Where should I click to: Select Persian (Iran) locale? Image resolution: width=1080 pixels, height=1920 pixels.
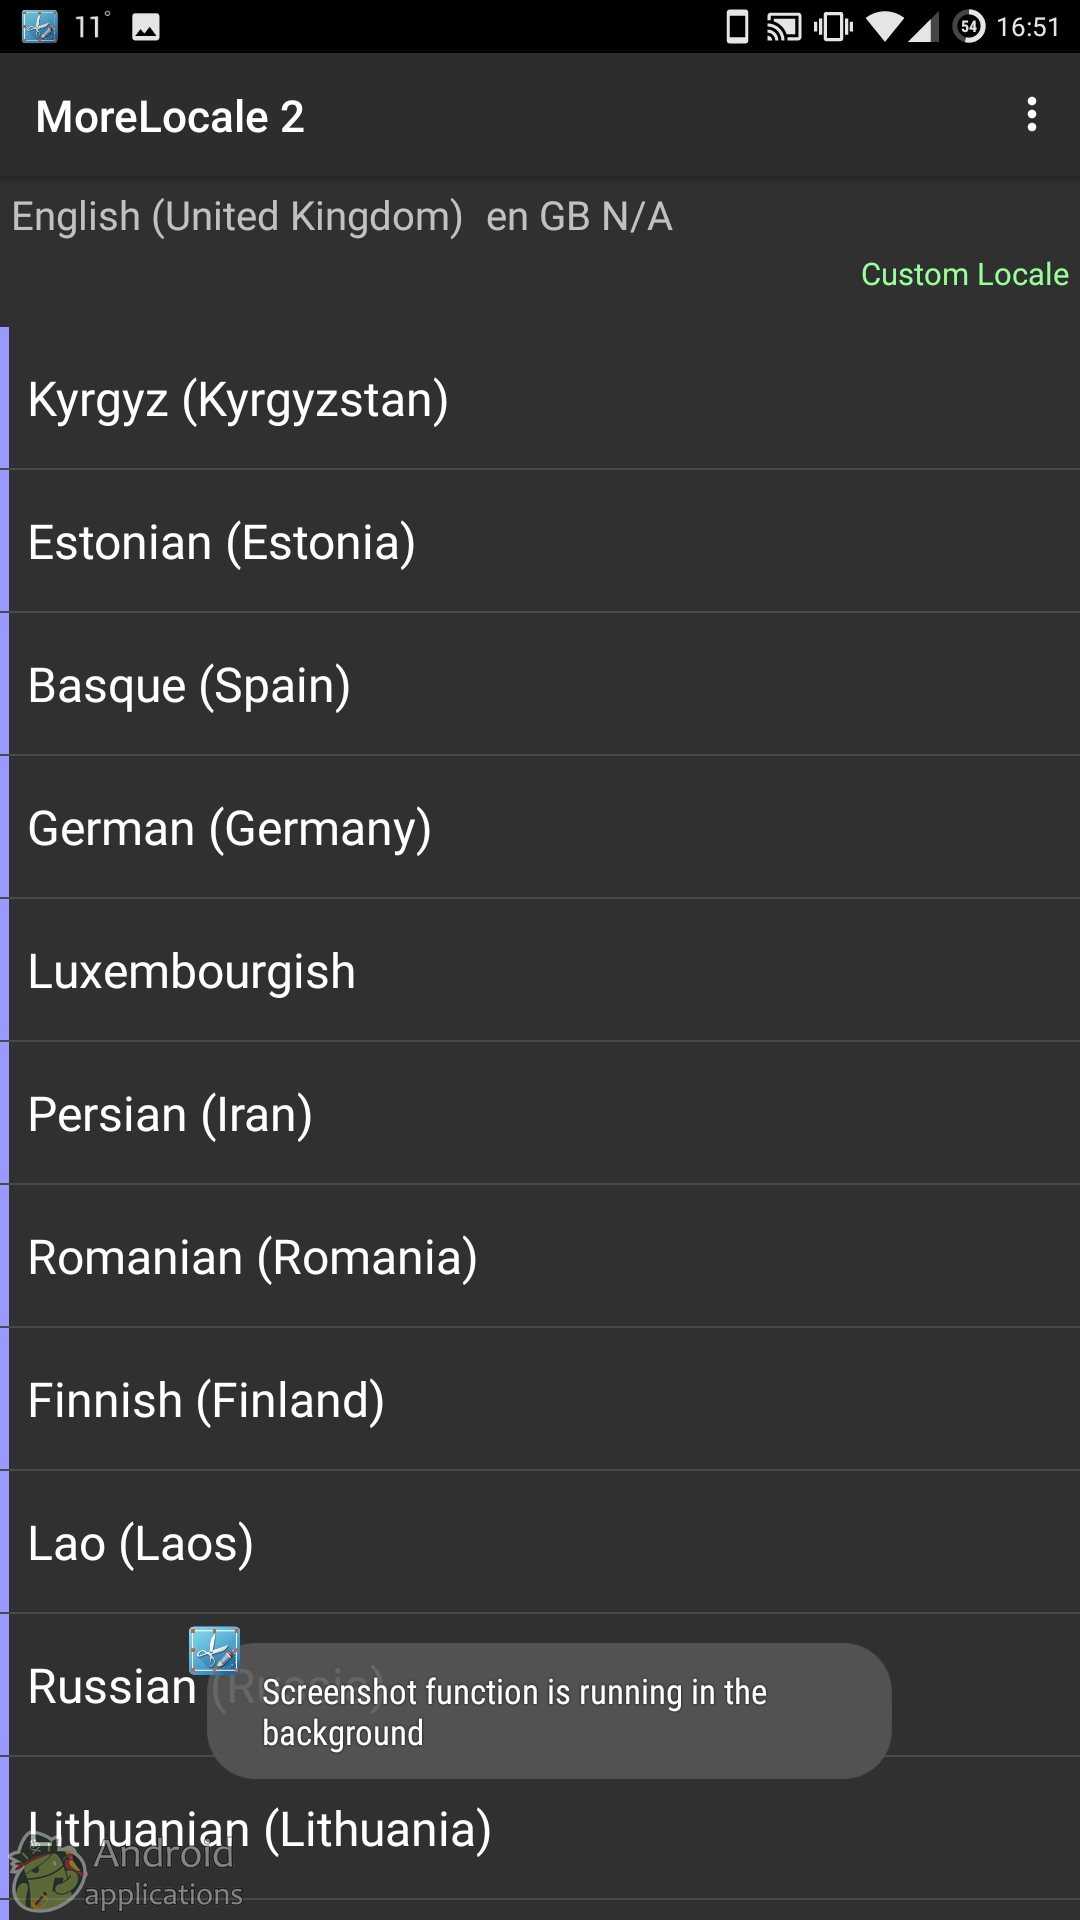point(540,1115)
